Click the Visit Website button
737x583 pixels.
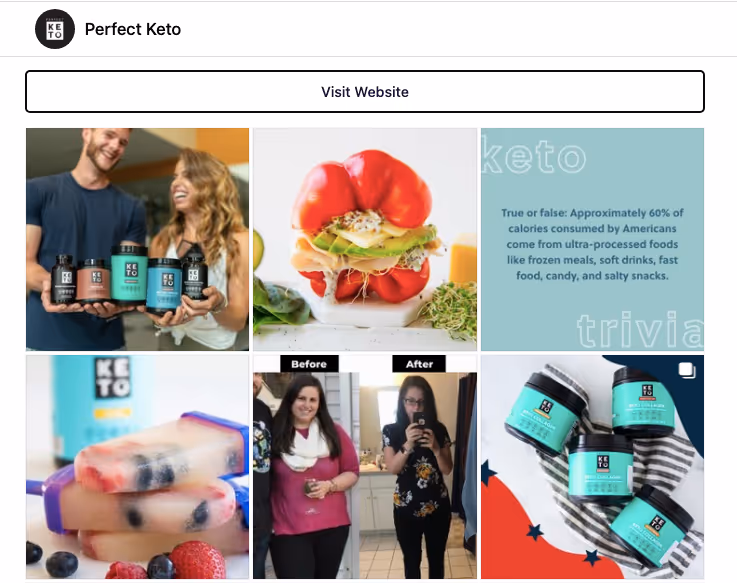[x=365, y=92]
